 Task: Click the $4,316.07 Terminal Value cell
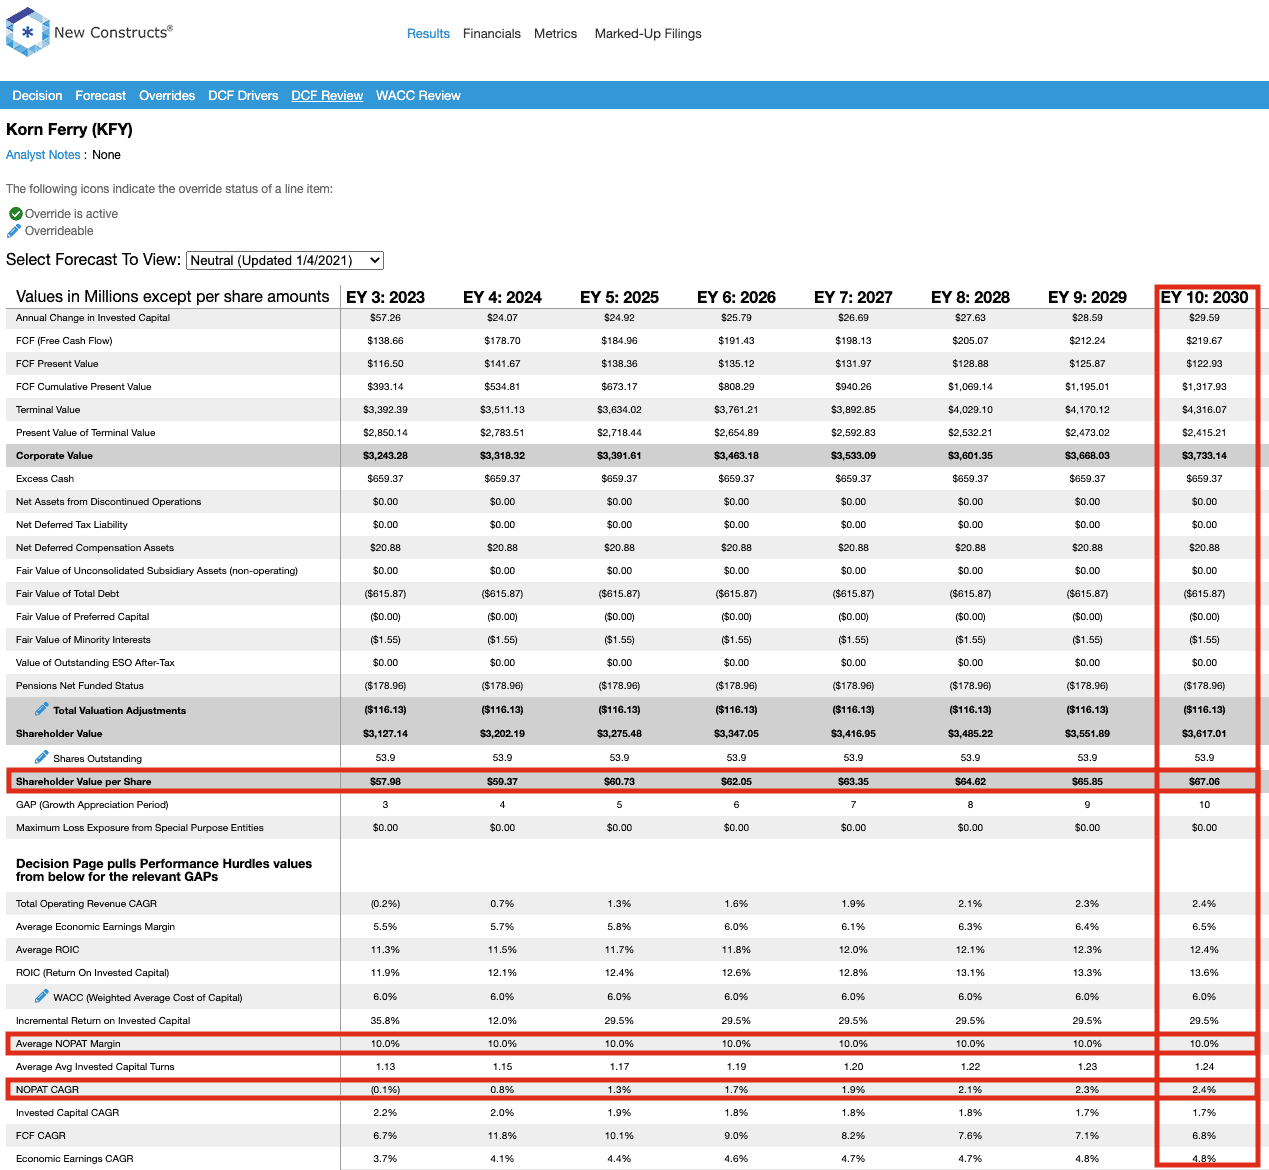[1204, 410]
